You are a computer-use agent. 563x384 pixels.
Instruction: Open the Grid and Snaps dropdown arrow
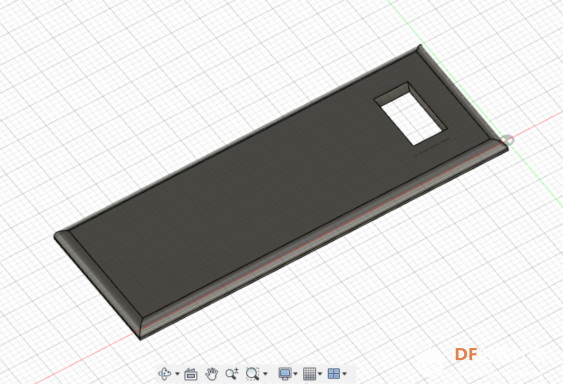tap(320, 374)
